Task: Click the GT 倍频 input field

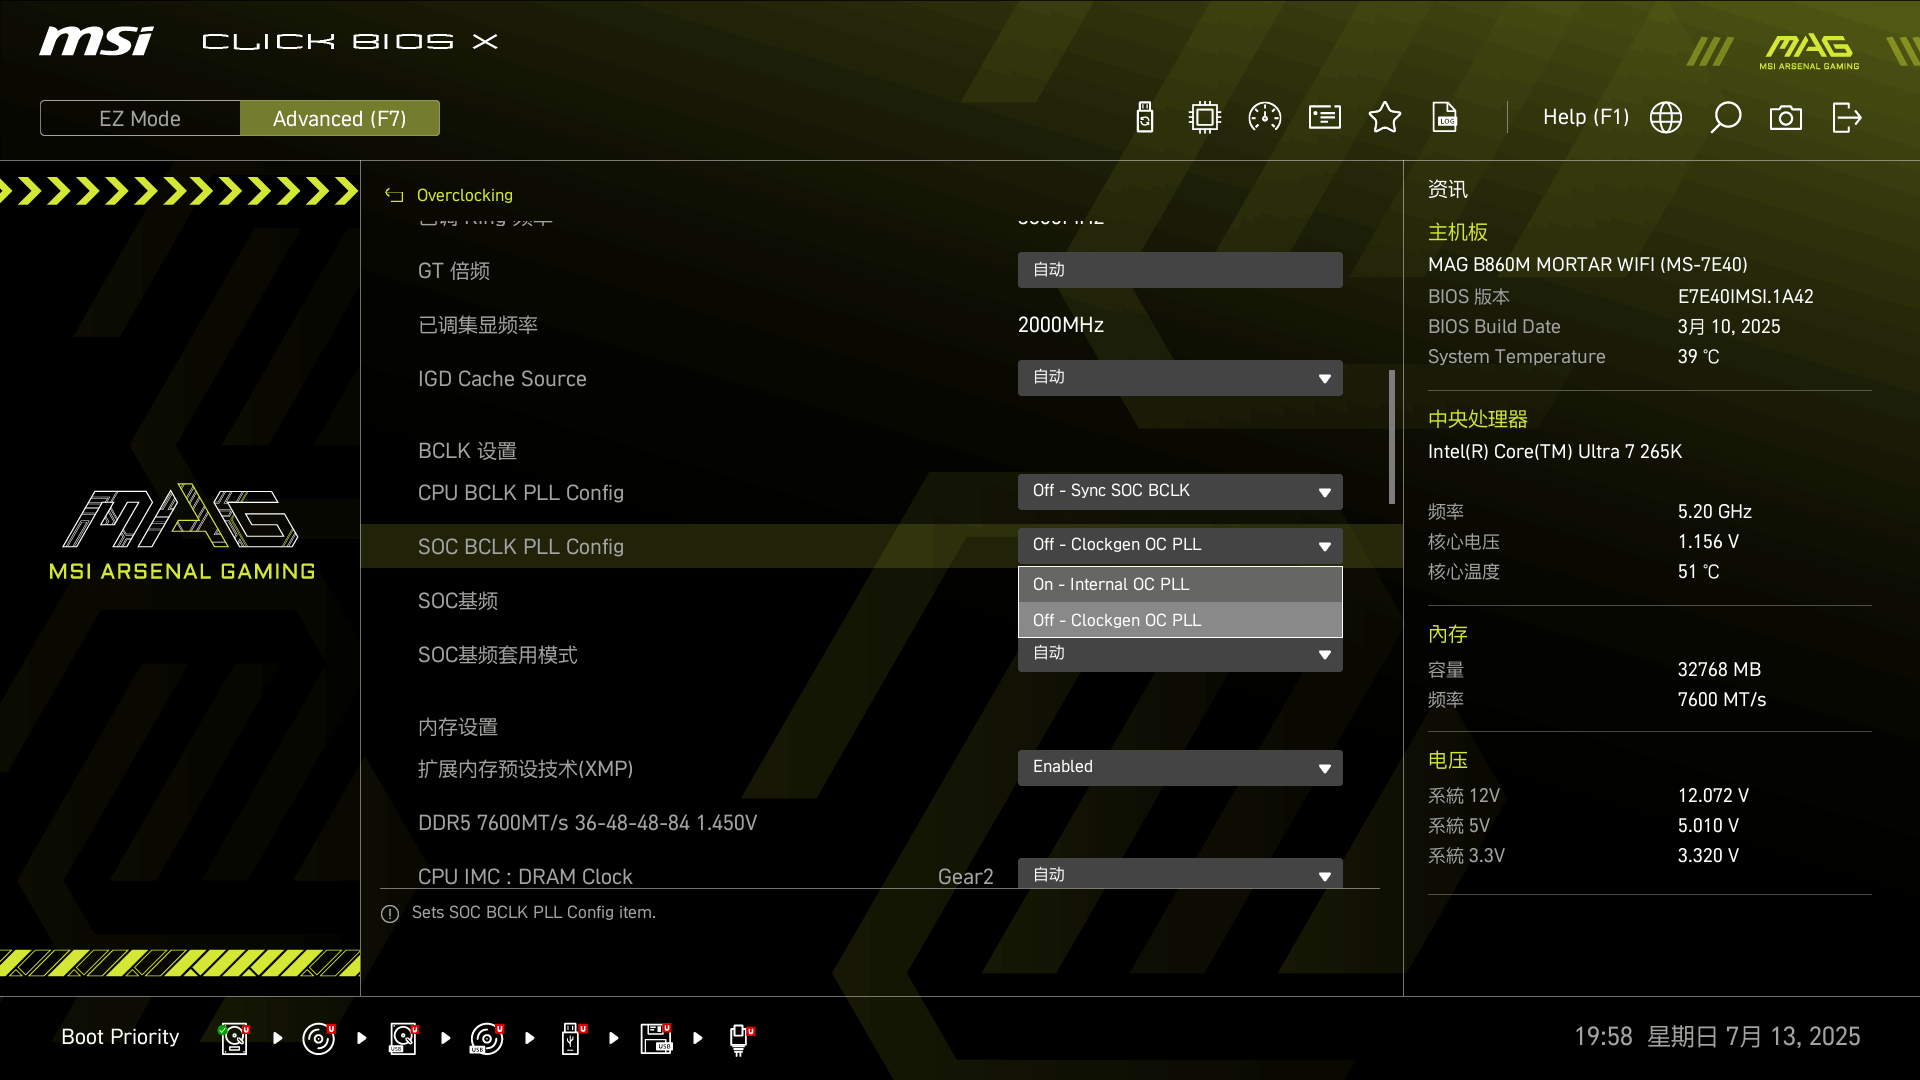Action: point(1180,270)
